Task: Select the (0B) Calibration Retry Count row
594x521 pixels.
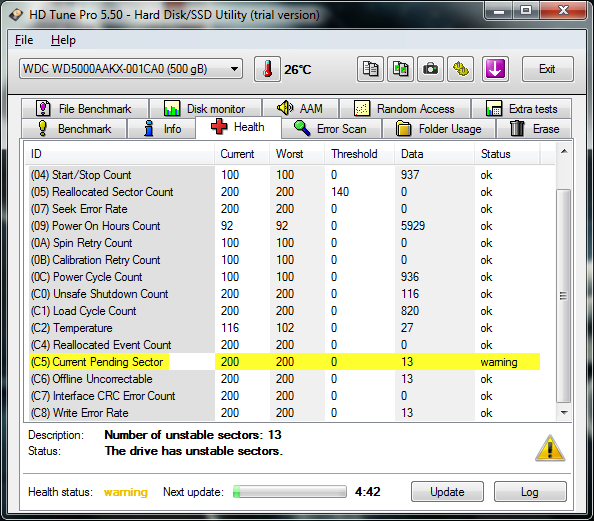Action: pos(283,260)
